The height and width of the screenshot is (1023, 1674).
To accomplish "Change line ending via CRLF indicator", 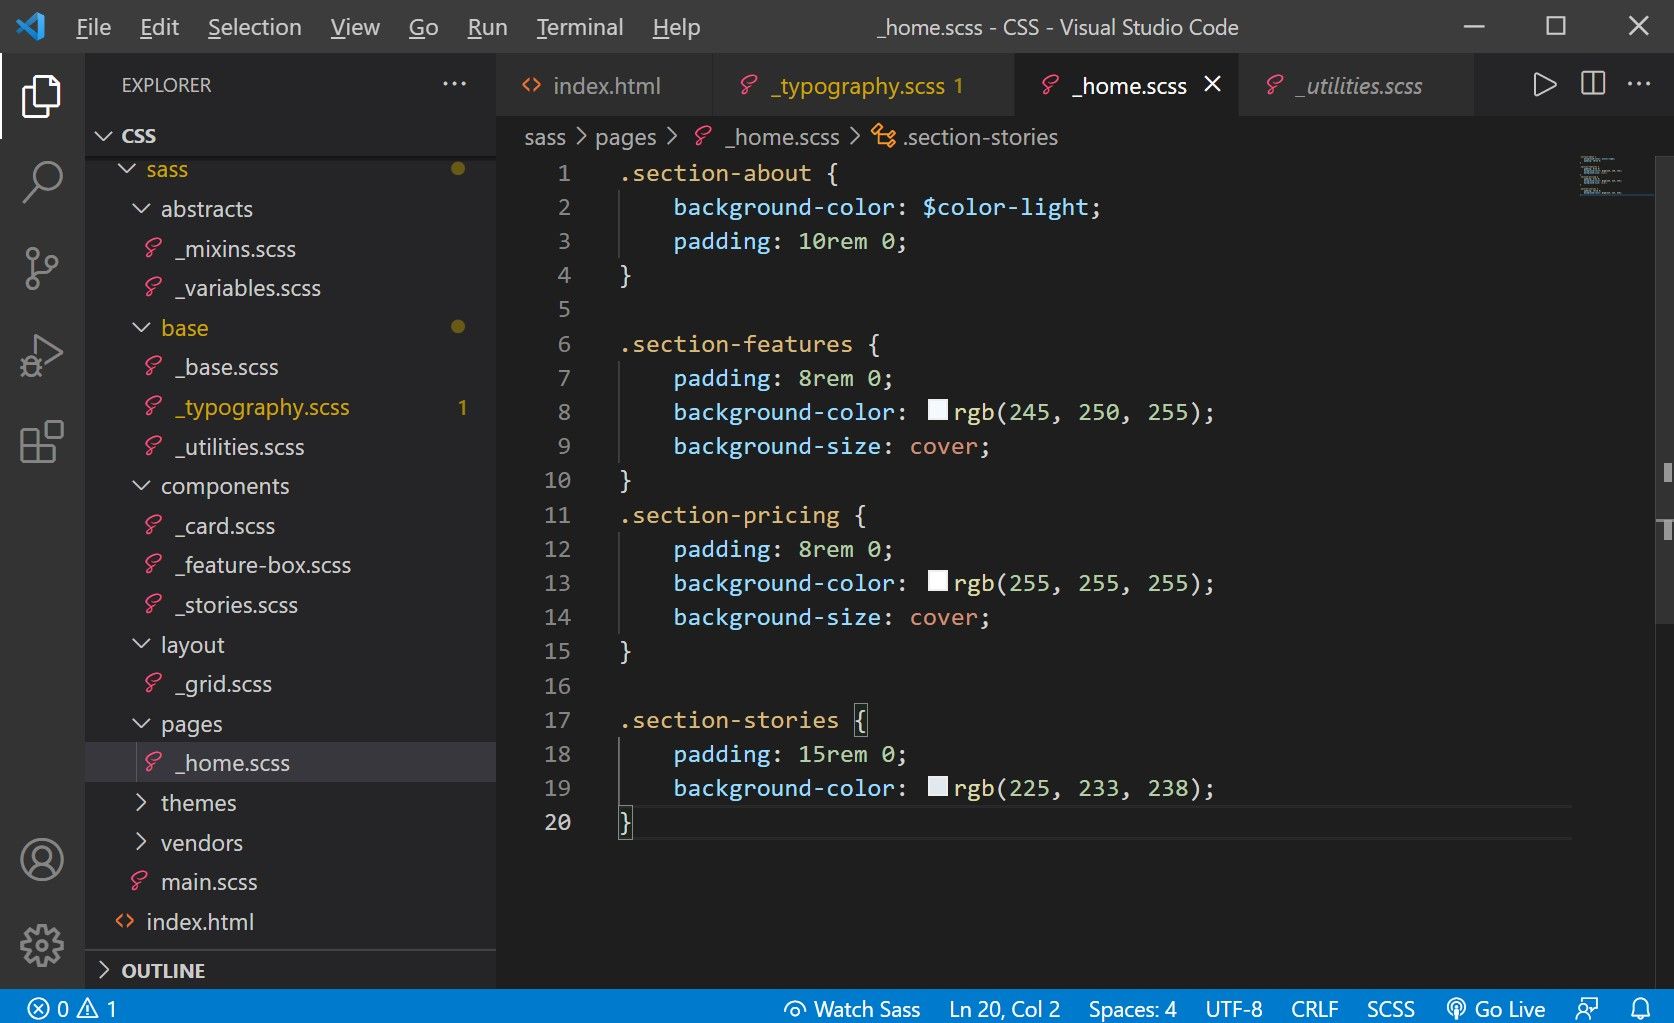I will [1314, 1008].
